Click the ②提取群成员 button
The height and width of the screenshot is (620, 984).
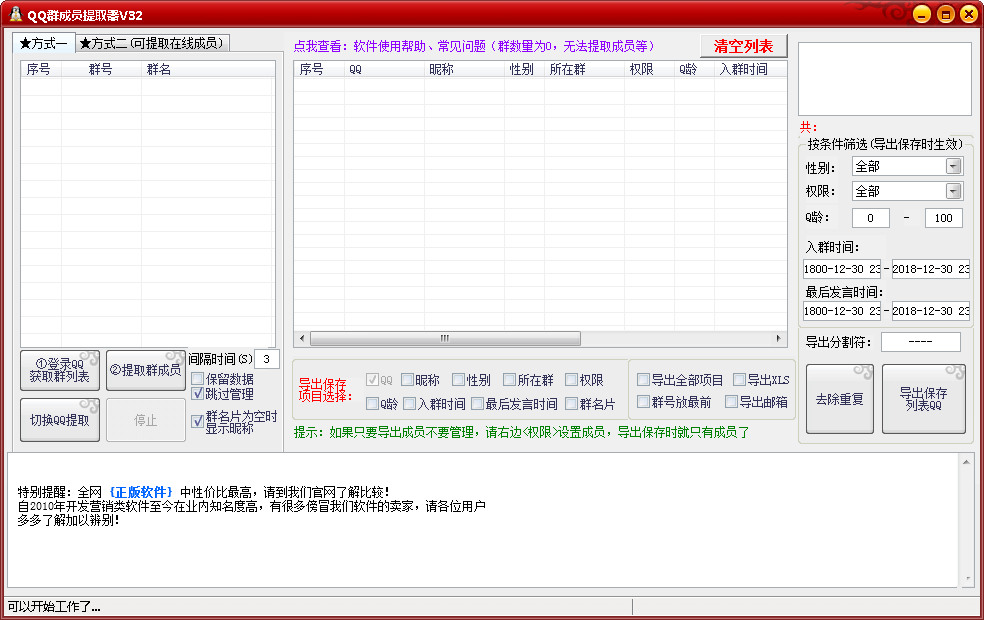click(146, 370)
